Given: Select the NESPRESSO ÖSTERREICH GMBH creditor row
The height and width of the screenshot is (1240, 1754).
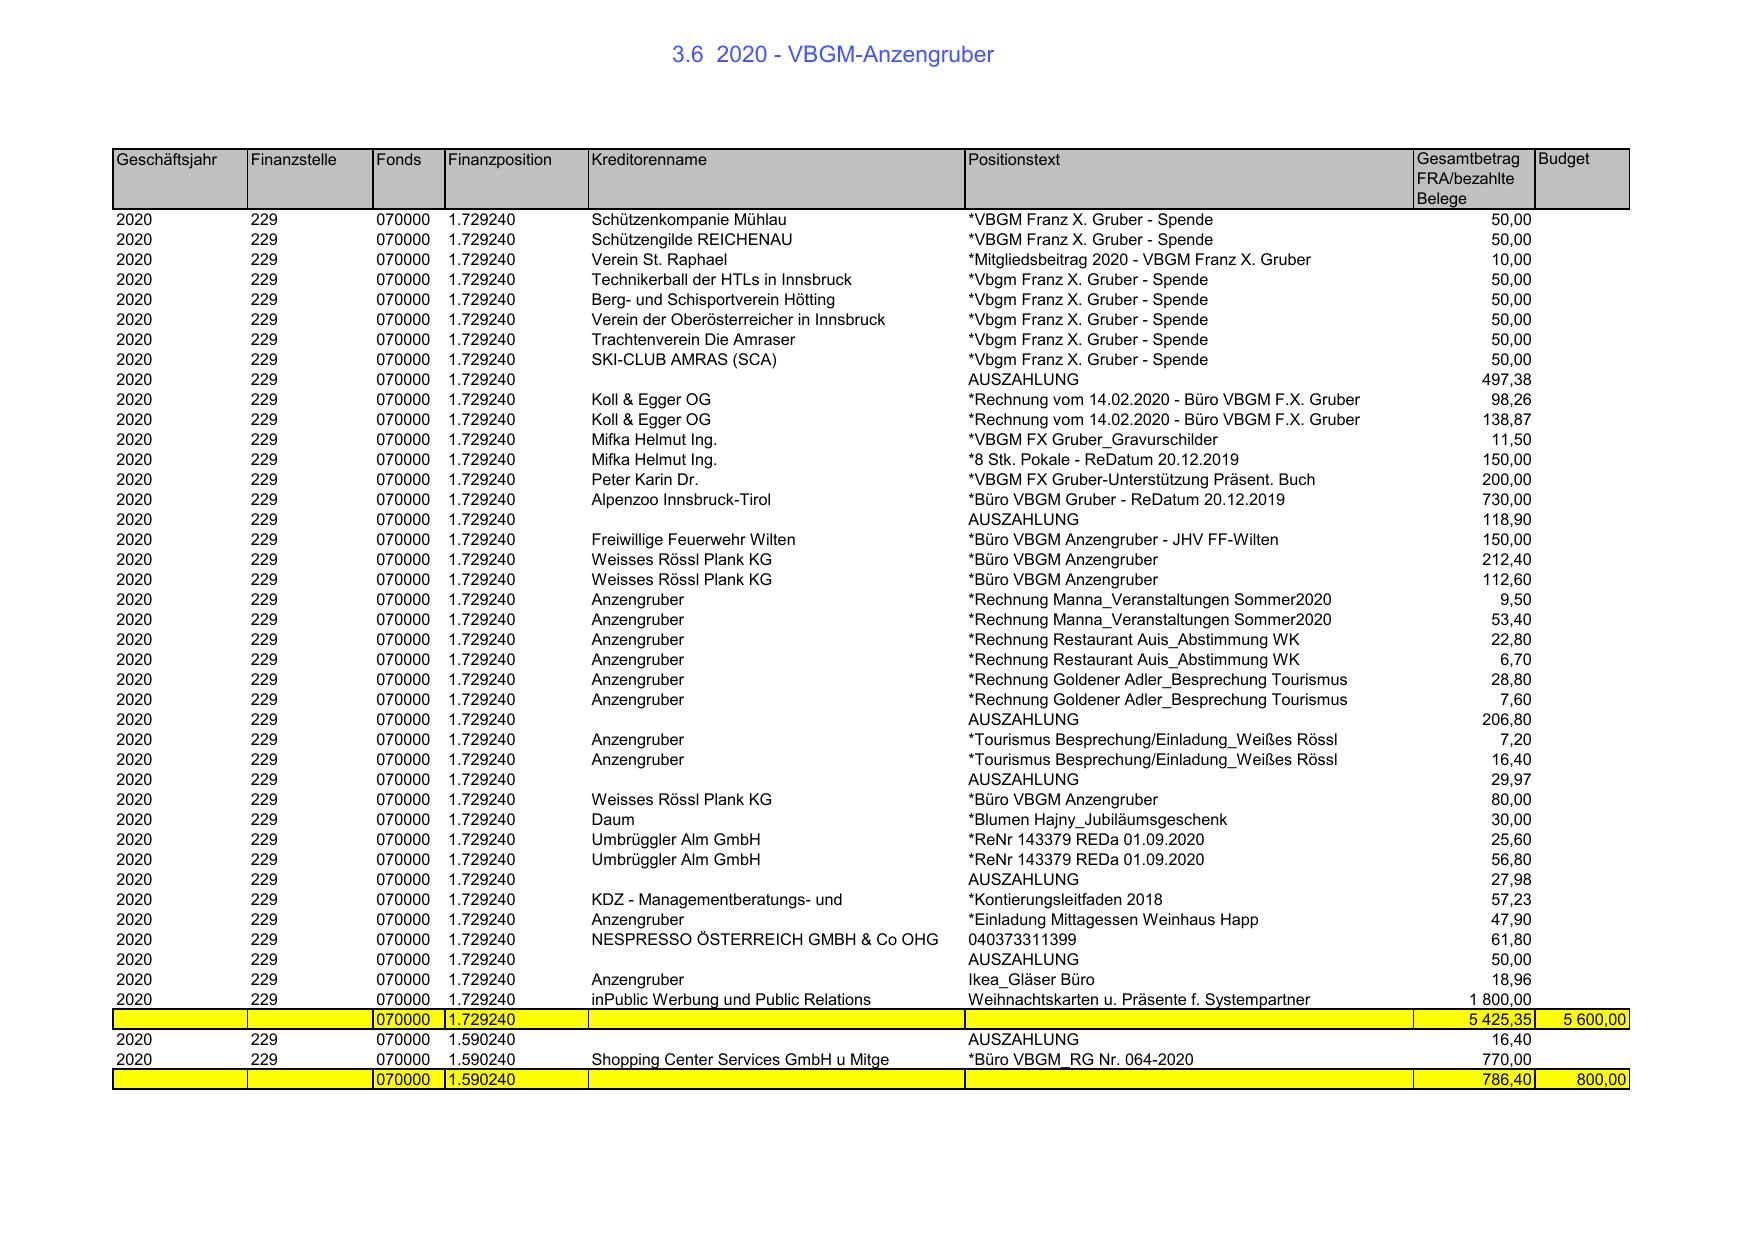Looking at the screenshot, I should tap(764, 940).
